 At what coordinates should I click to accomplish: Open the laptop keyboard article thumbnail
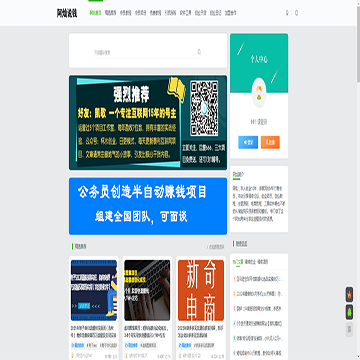point(147,290)
